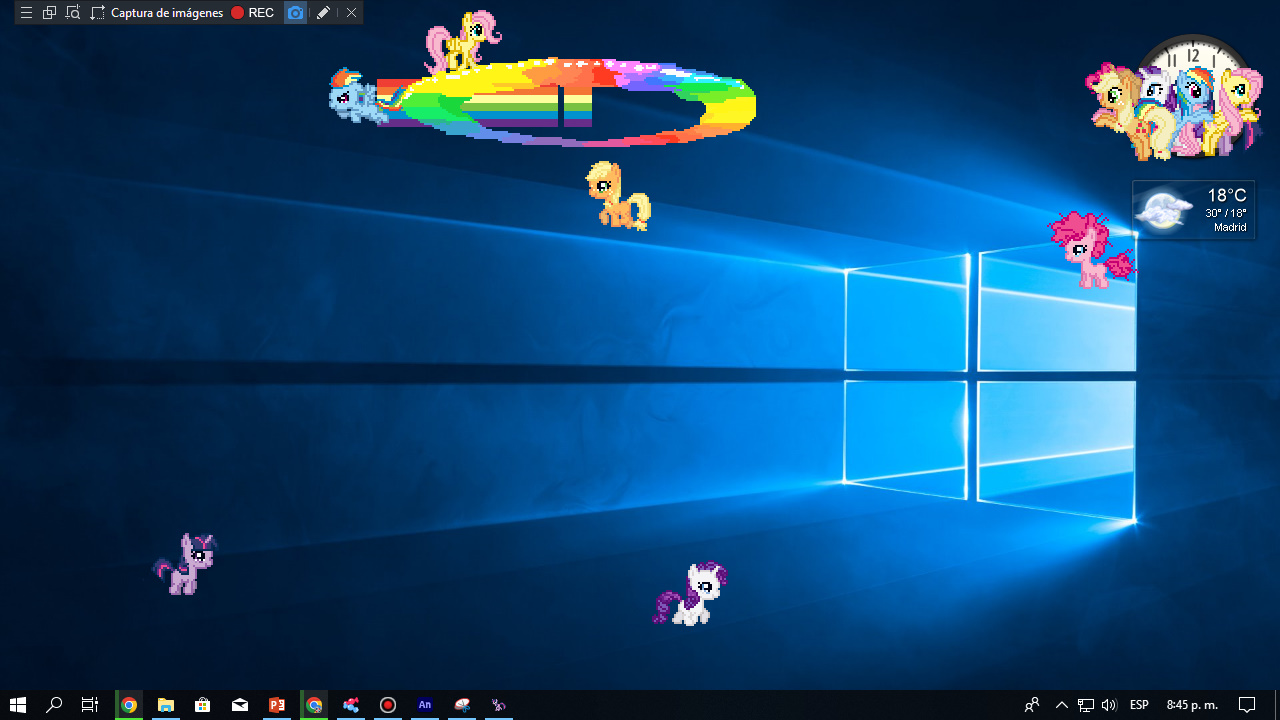
Task: Open Microsoft Store from the taskbar
Action: coord(203,705)
